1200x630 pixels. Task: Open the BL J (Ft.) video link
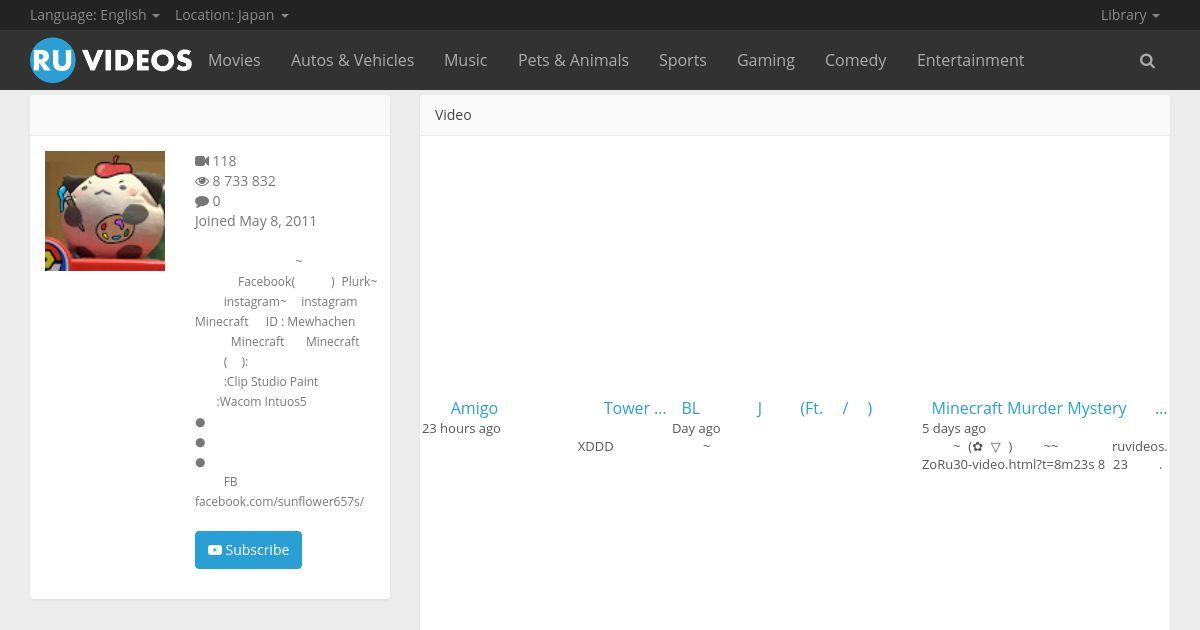pos(777,408)
